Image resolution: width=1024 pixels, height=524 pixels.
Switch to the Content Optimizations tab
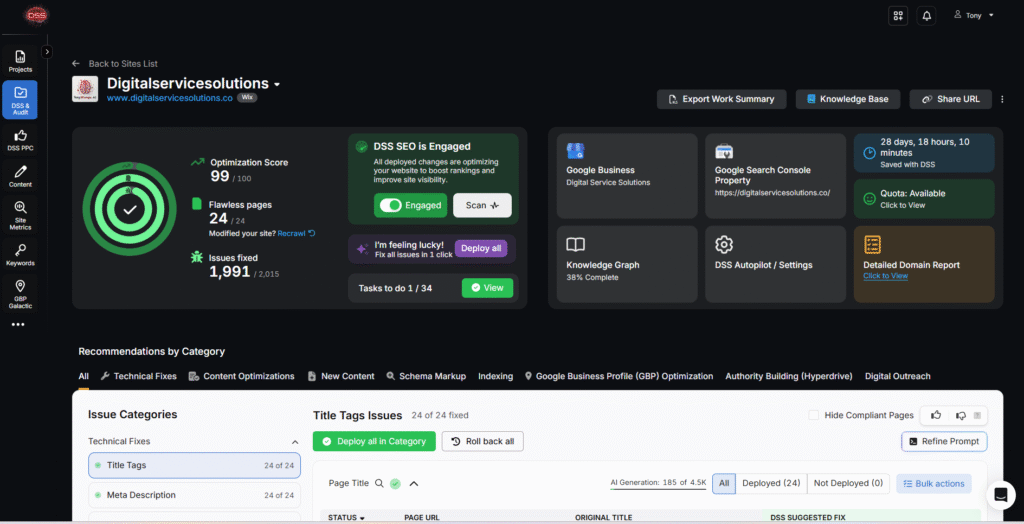(x=241, y=376)
